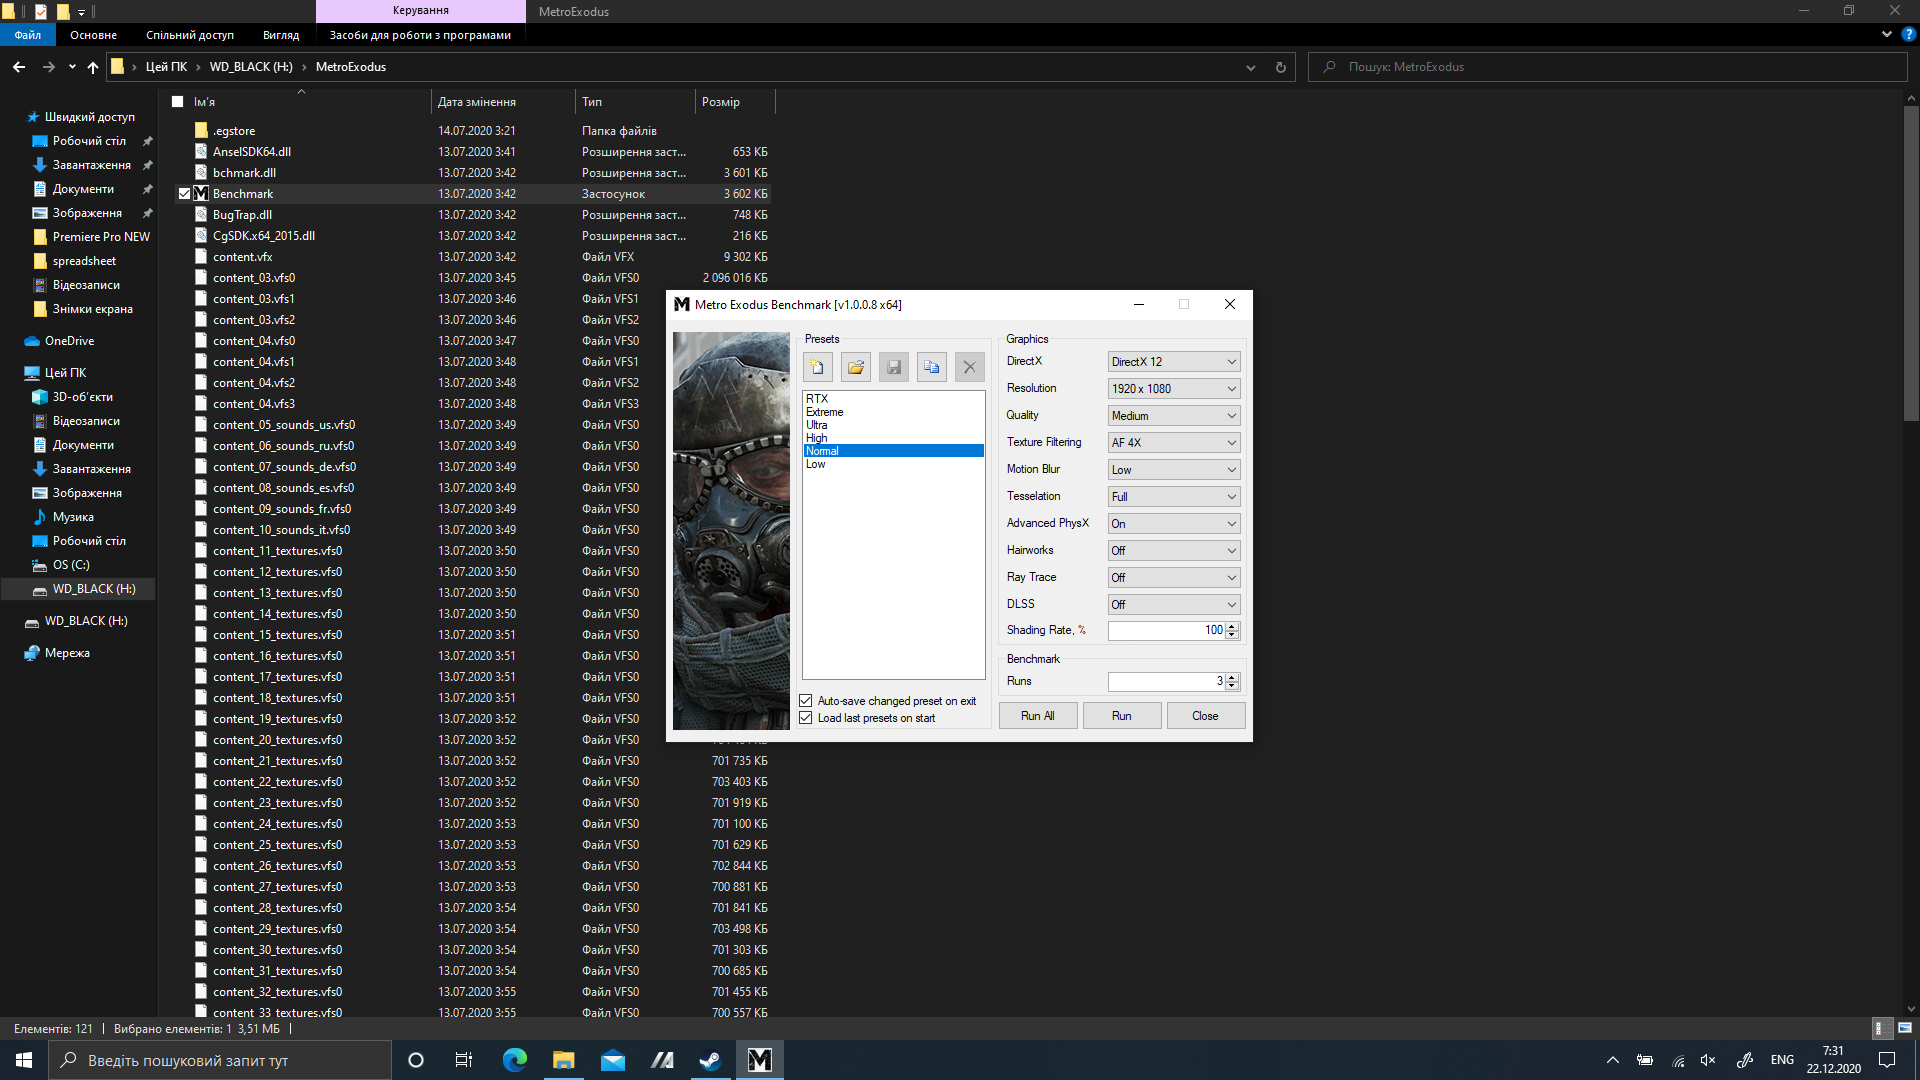The image size is (1920, 1080).
Task: Switch to large icons view in Explorer
Action: (x=1905, y=1028)
